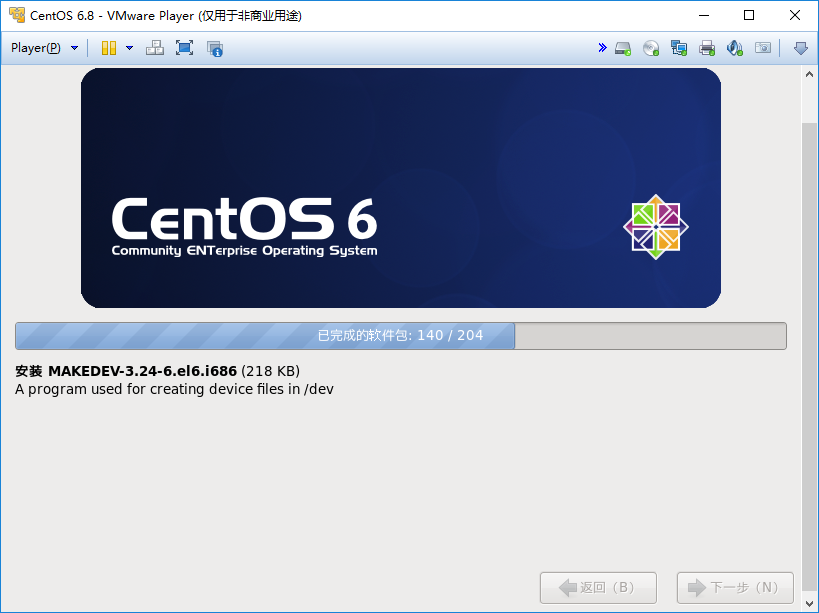Pause the virtual machine with the yellow pause icon

tap(109, 48)
